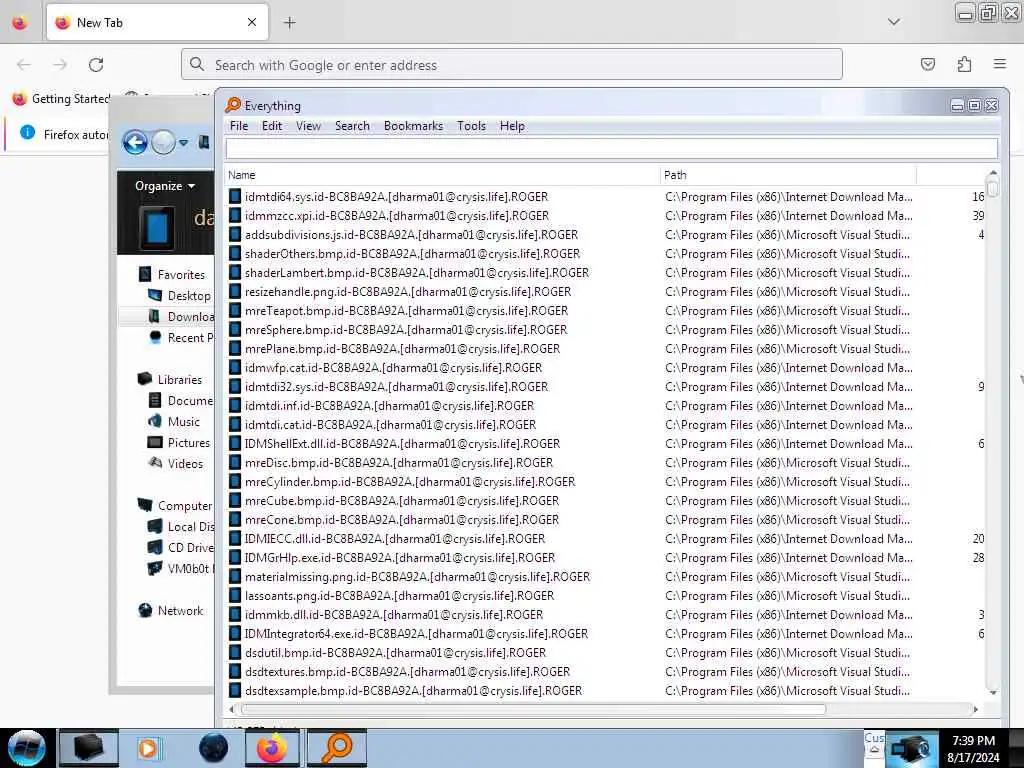Go back in the Explorer window
The width and height of the screenshot is (1024, 768).
(x=135, y=142)
